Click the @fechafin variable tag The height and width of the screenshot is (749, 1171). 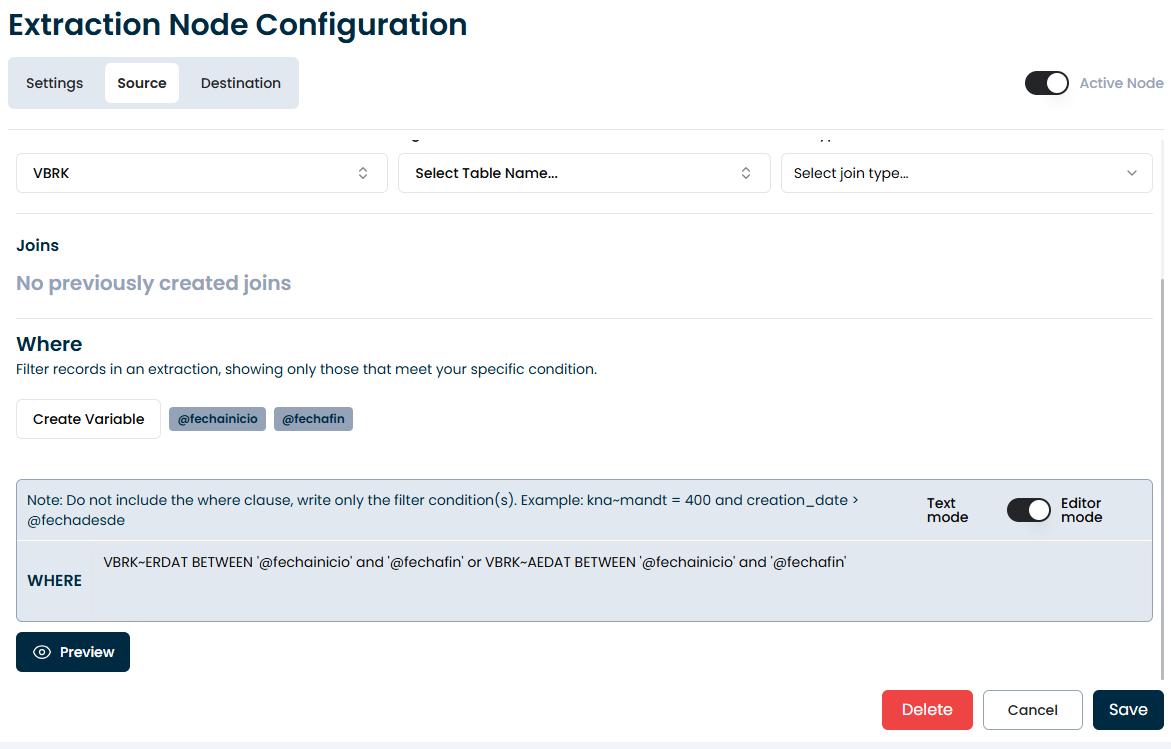click(314, 419)
